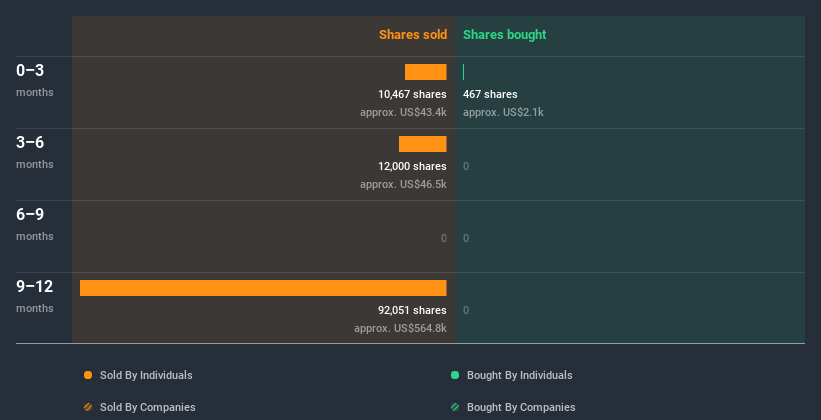Click the 0–3 months sold orange bar
Screen dimensions: 821x420
pos(426,72)
